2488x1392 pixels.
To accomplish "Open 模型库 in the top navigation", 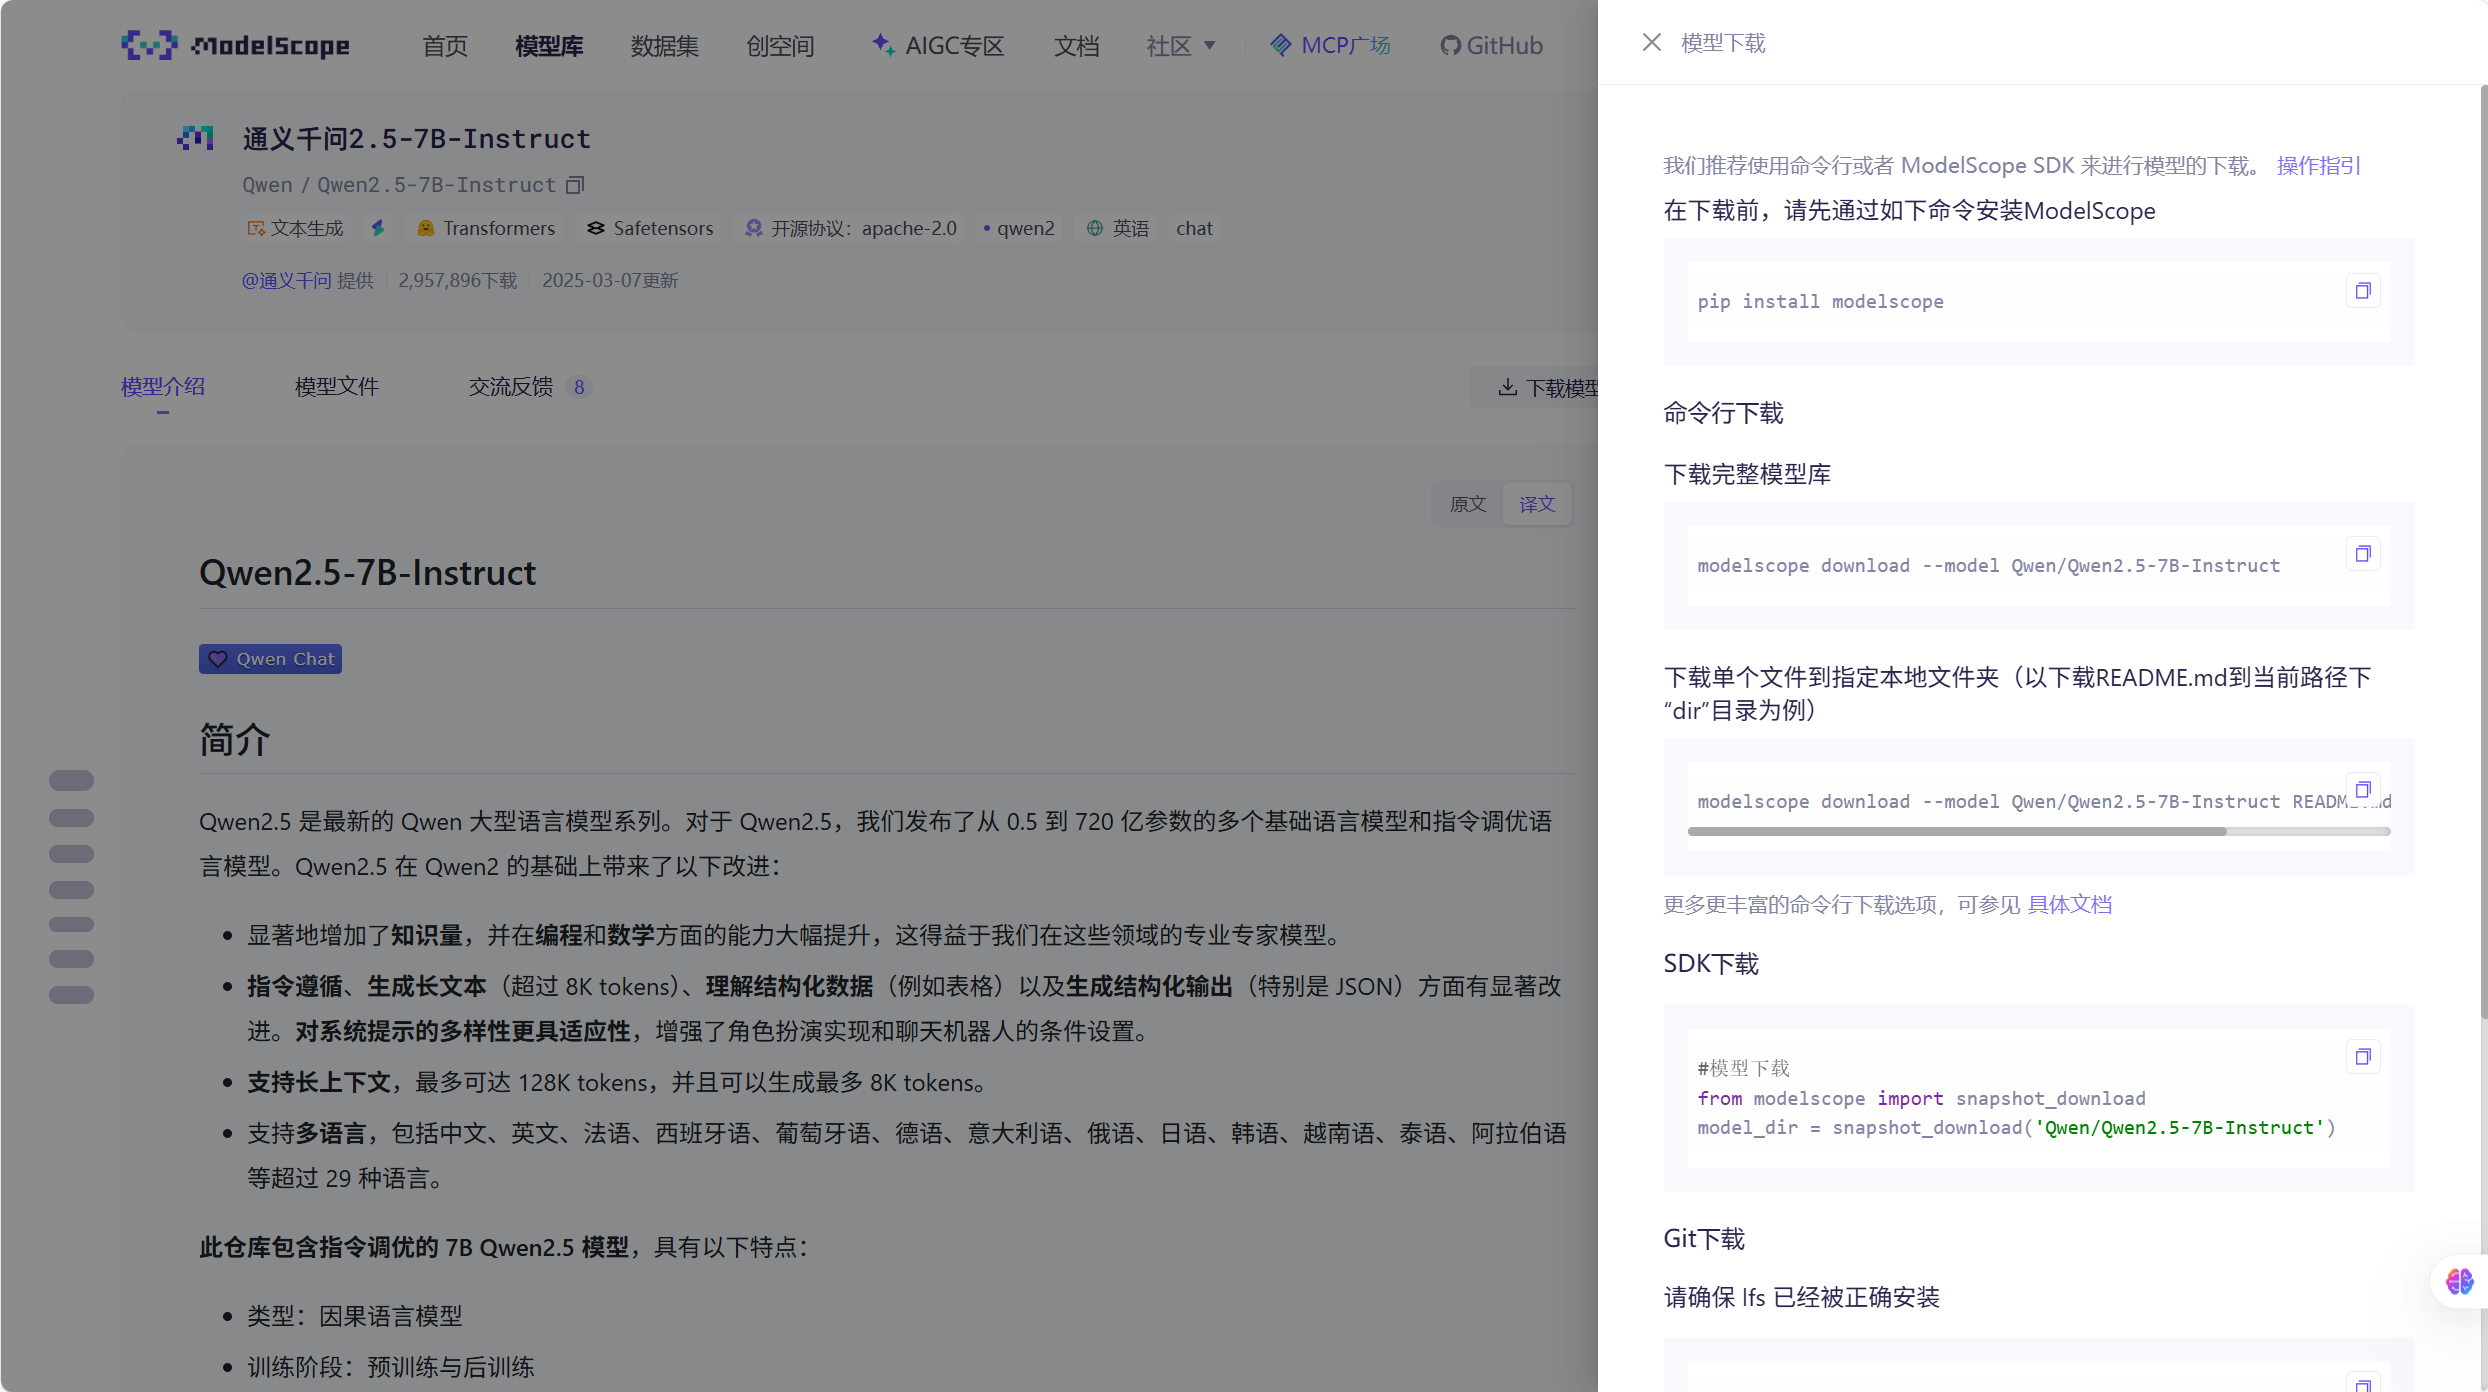I will (x=549, y=45).
